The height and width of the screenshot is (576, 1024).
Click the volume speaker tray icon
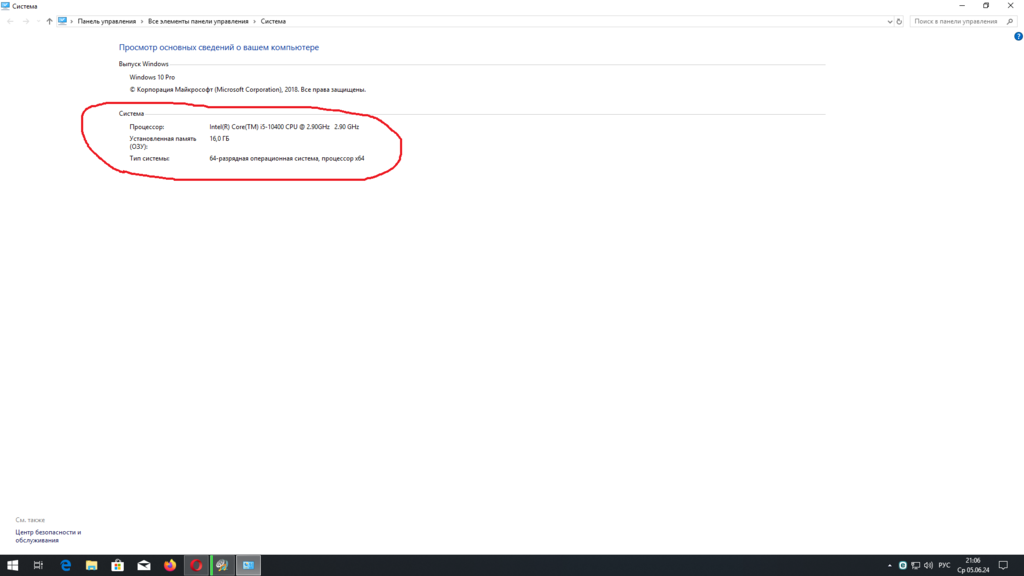tap(930, 566)
